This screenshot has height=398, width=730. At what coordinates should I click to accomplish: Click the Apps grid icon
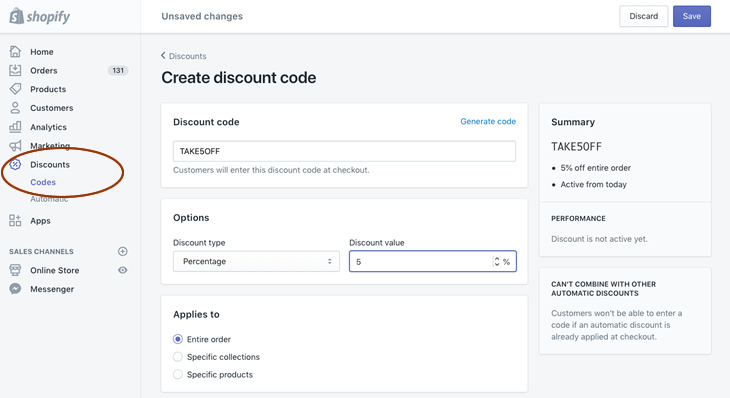[15, 221]
